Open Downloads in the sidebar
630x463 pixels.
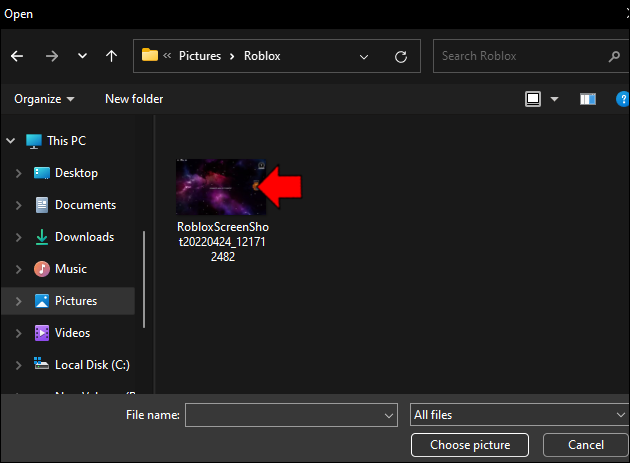tap(74, 237)
